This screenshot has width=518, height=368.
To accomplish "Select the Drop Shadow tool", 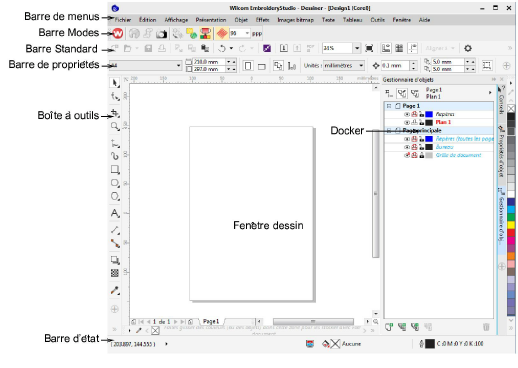I will tap(115, 260).
